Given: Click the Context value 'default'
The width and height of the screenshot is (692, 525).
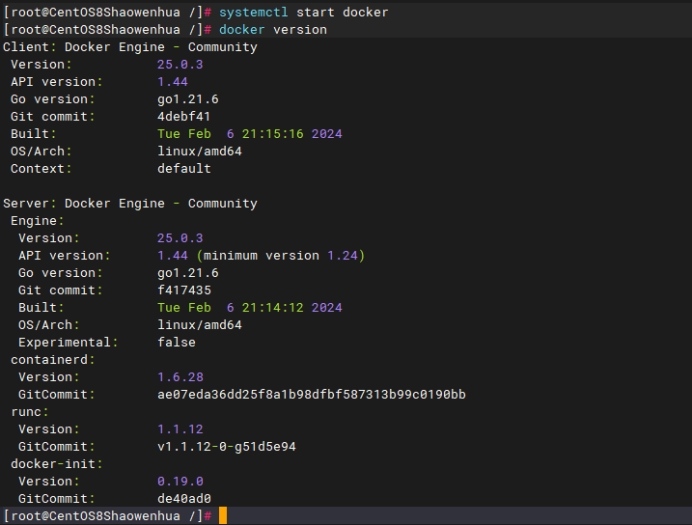Looking at the screenshot, I should pyautogui.click(x=184, y=169).
